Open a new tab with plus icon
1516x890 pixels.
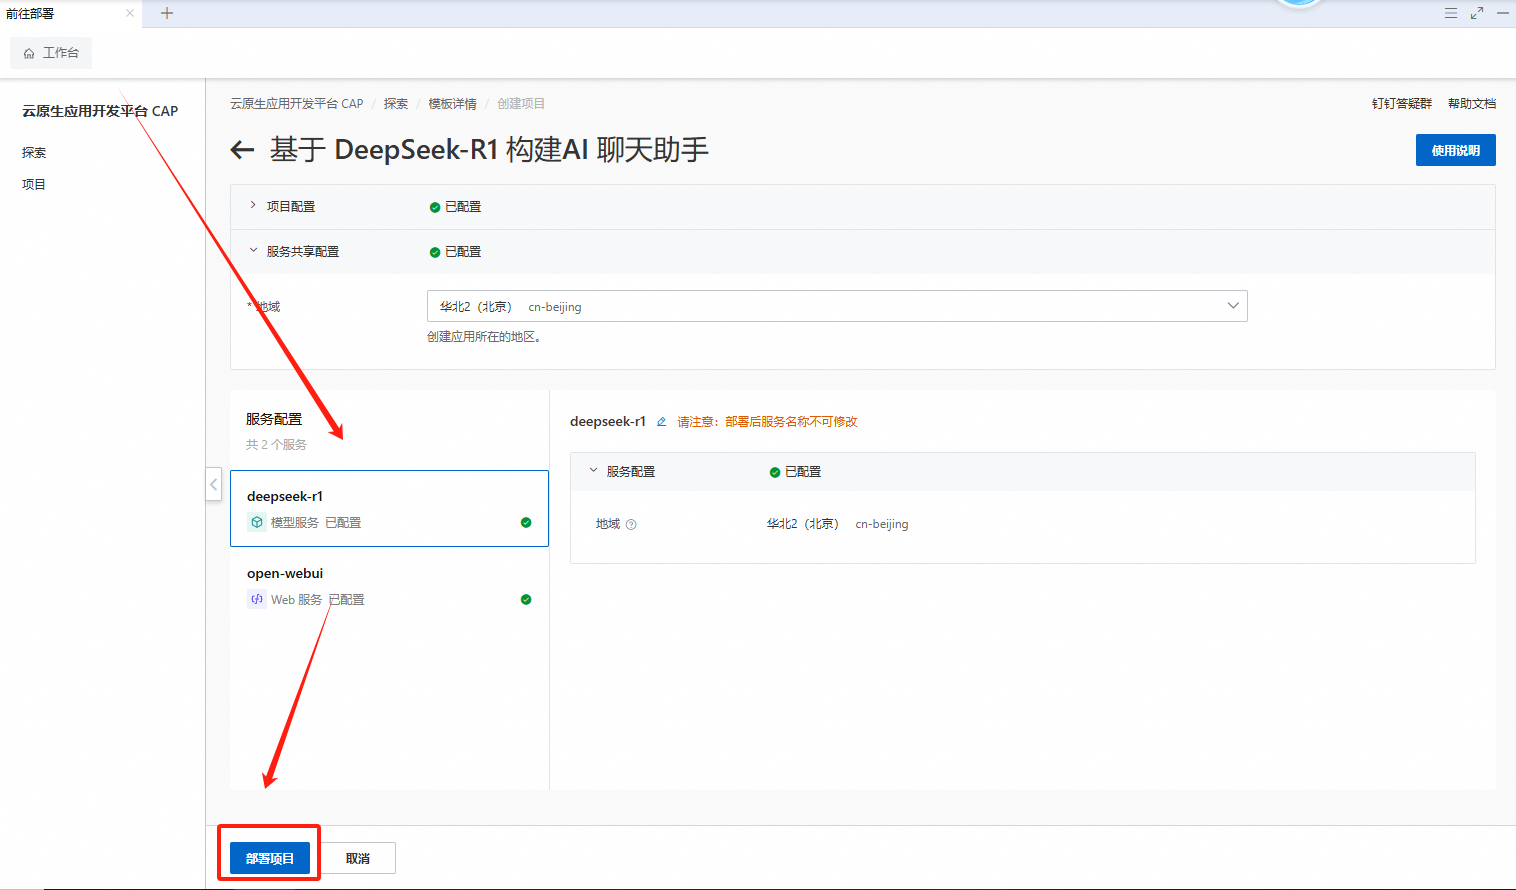[167, 13]
